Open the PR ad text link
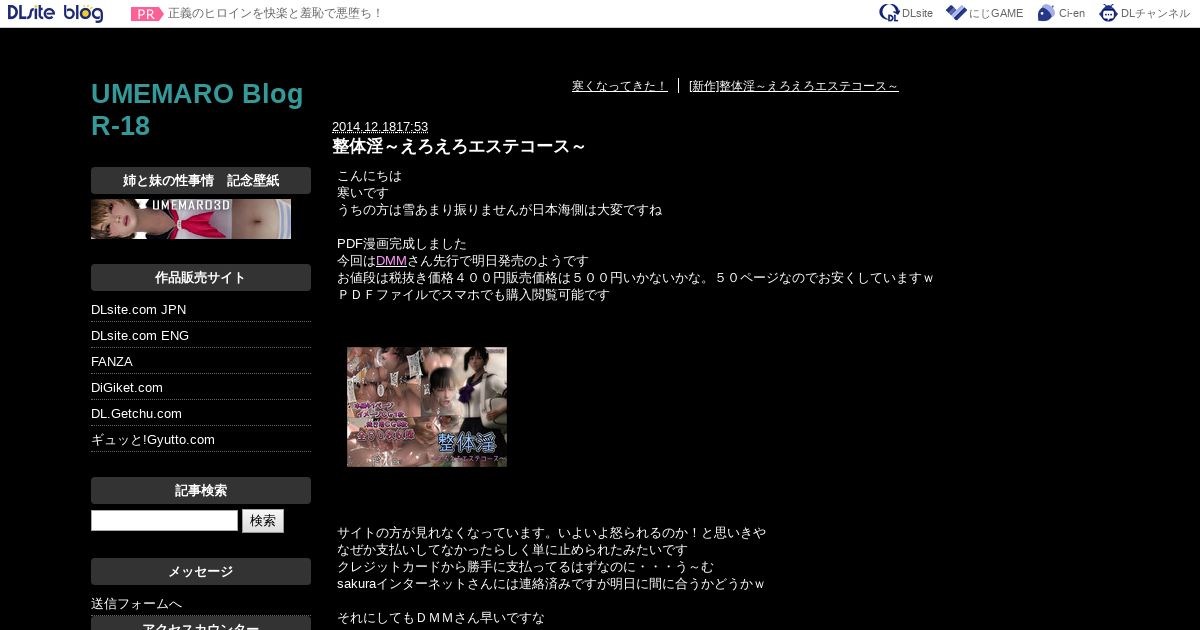1200x630 pixels. coord(275,14)
